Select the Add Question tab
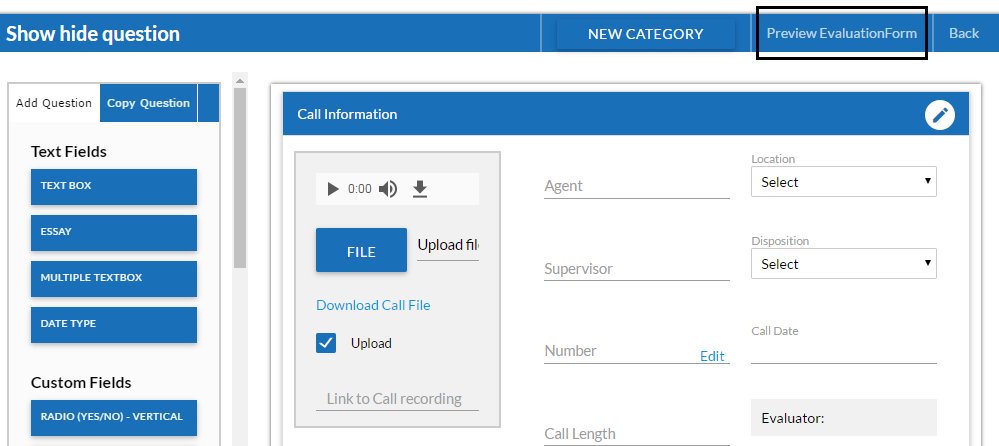The width and height of the screenshot is (999, 446). pyautogui.click(x=54, y=103)
